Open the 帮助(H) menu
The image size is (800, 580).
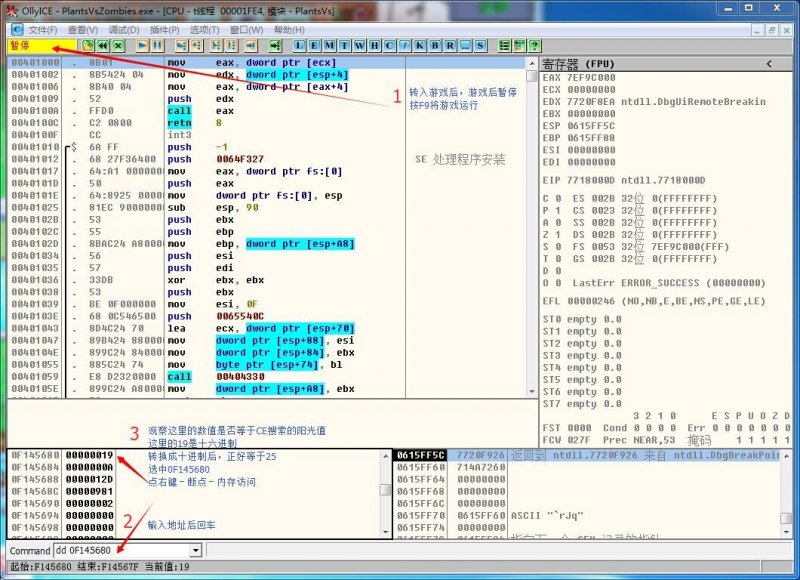(x=289, y=30)
